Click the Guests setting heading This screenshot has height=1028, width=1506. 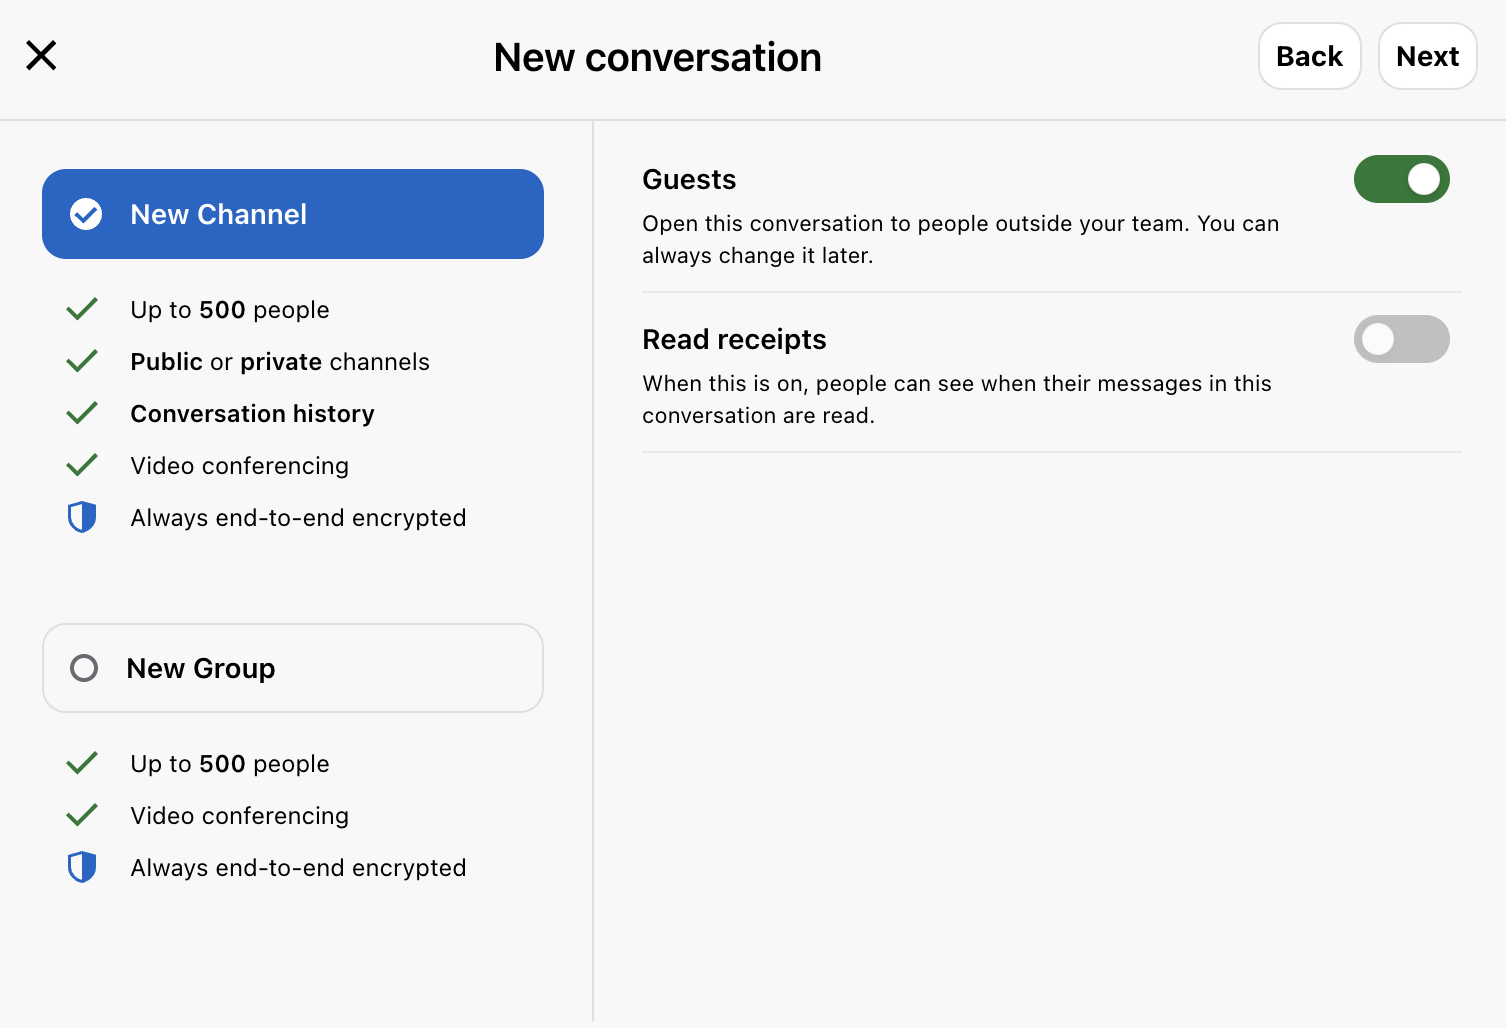coord(689,180)
